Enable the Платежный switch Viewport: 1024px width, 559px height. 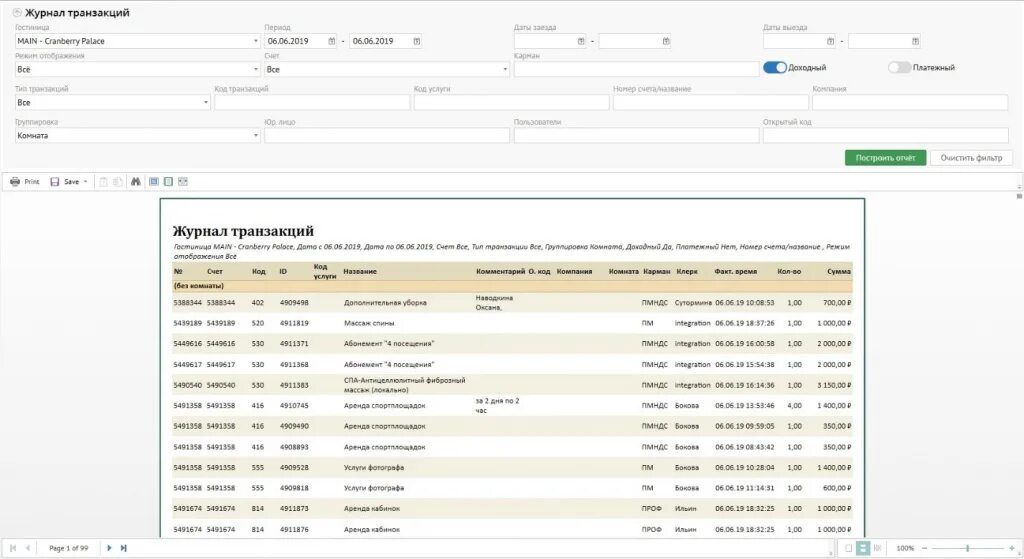(x=899, y=67)
